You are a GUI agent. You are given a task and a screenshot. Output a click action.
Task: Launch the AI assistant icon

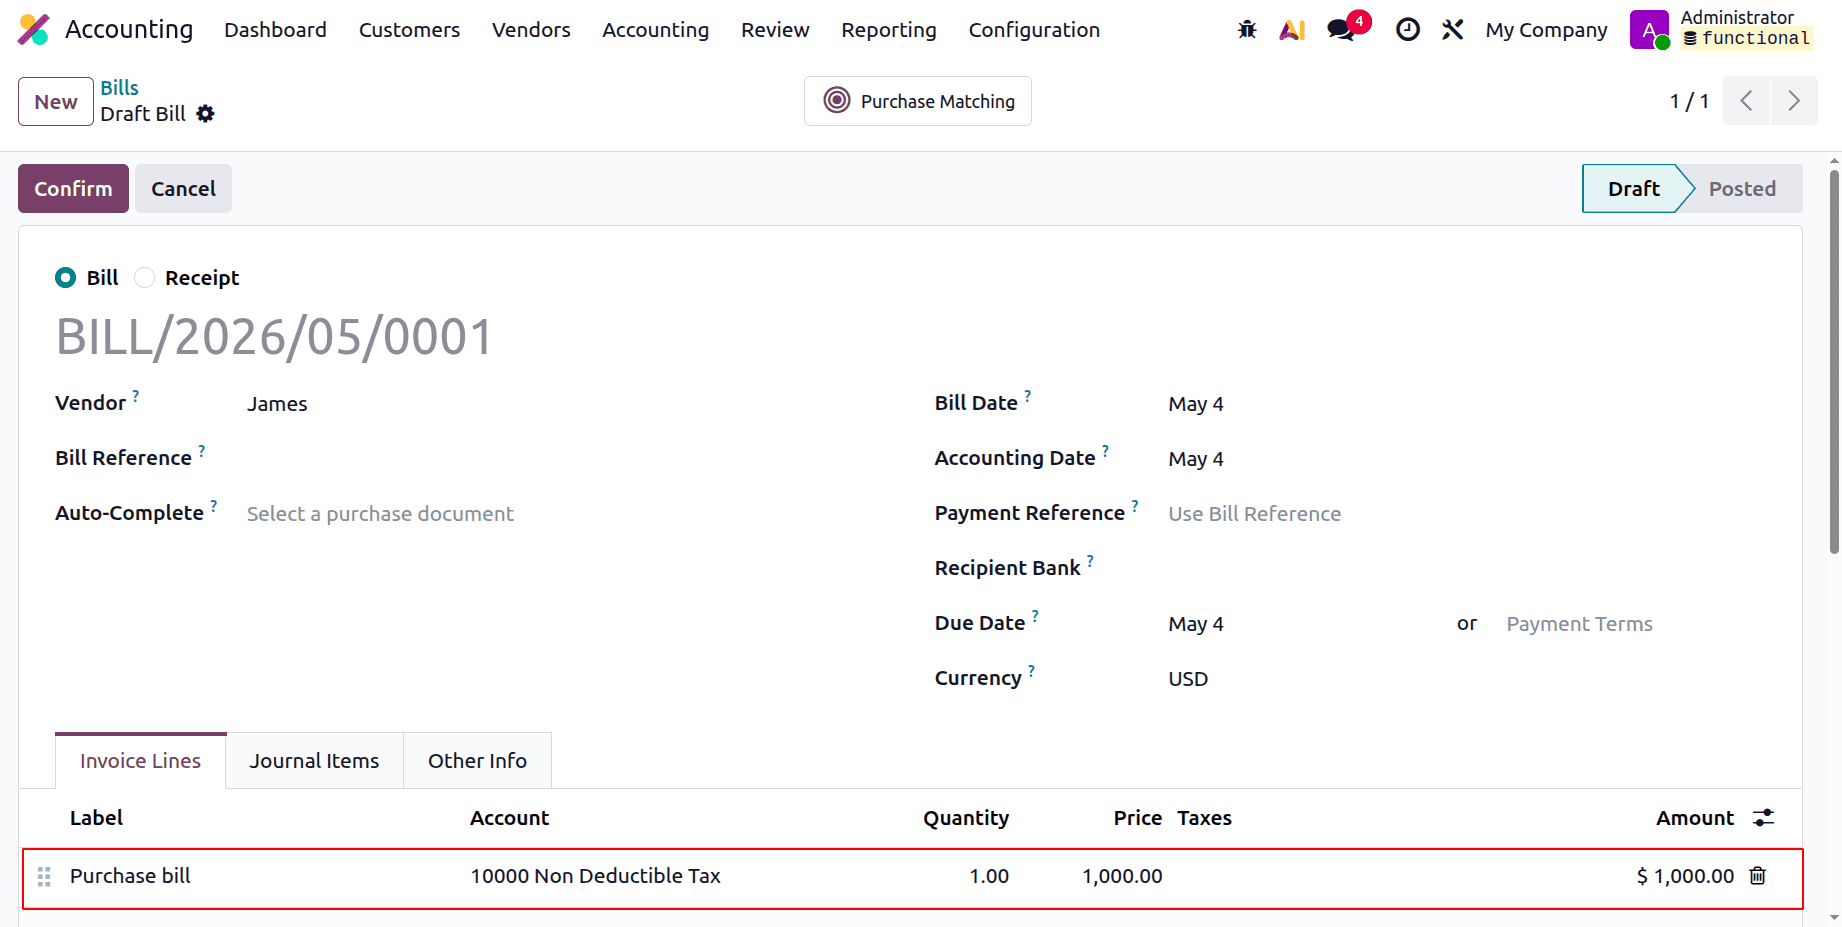click(x=1292, y=30)
